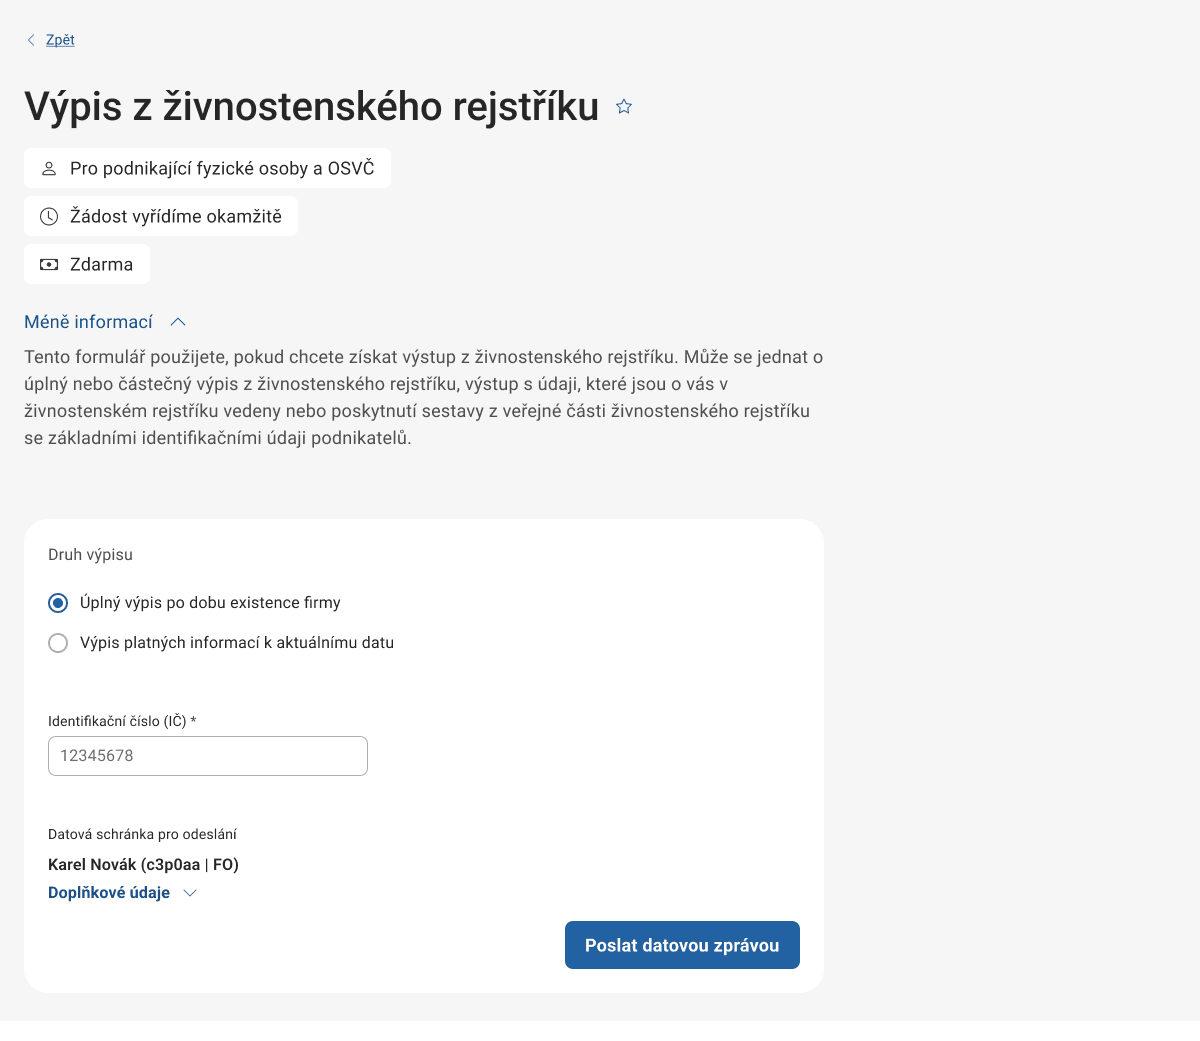The height and width of the screenshot is (1041, 1200).
Task: Follow the 'Zpět' link
Action: 59,40
